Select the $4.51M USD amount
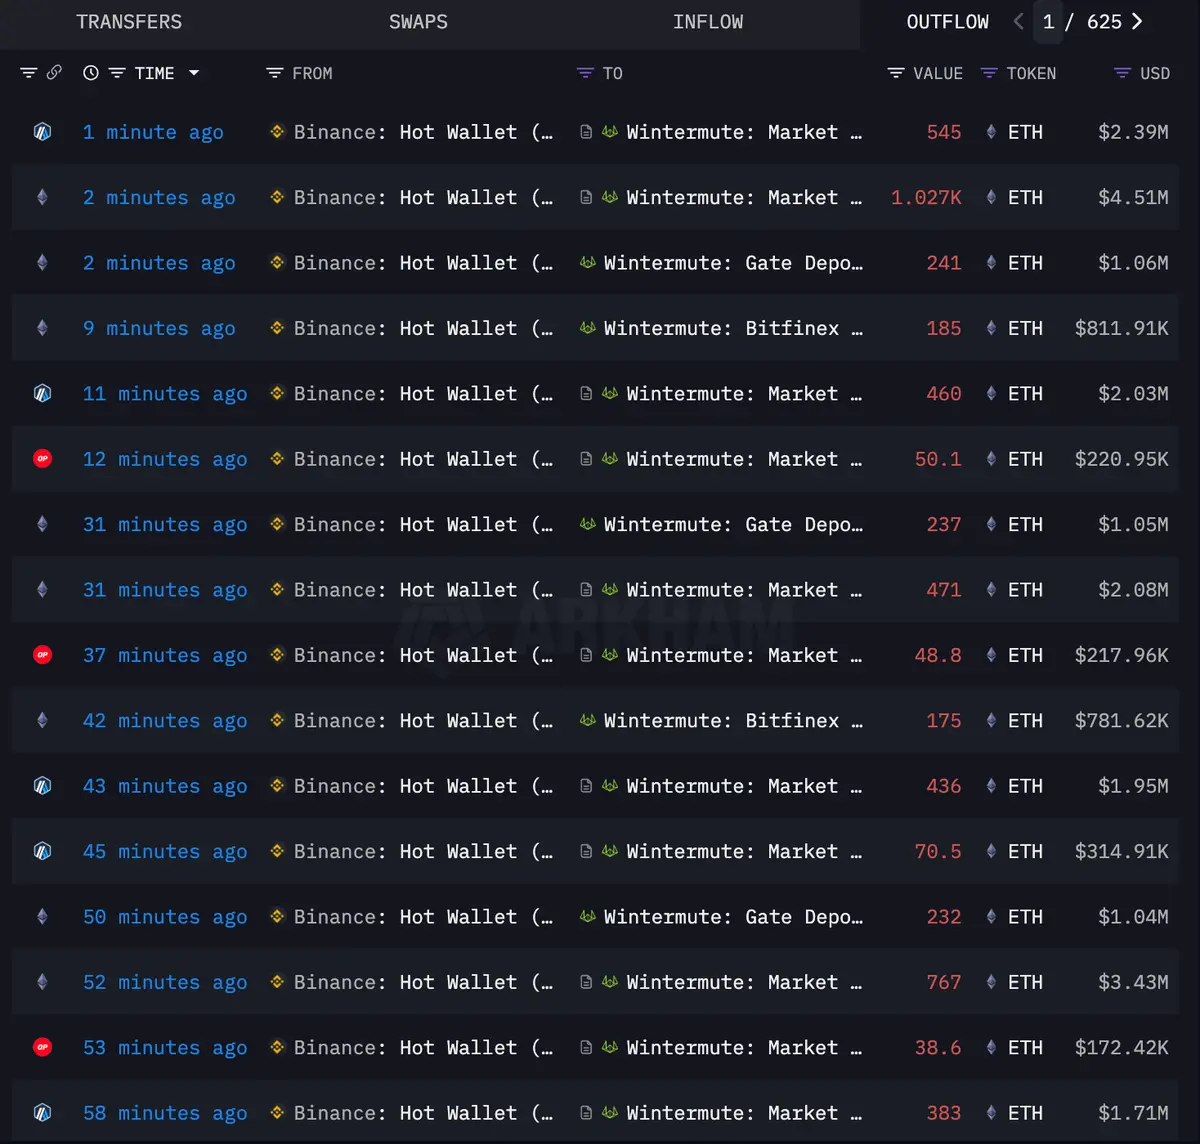This screenshot has height=1144, width=1200. pos(1133,197)
